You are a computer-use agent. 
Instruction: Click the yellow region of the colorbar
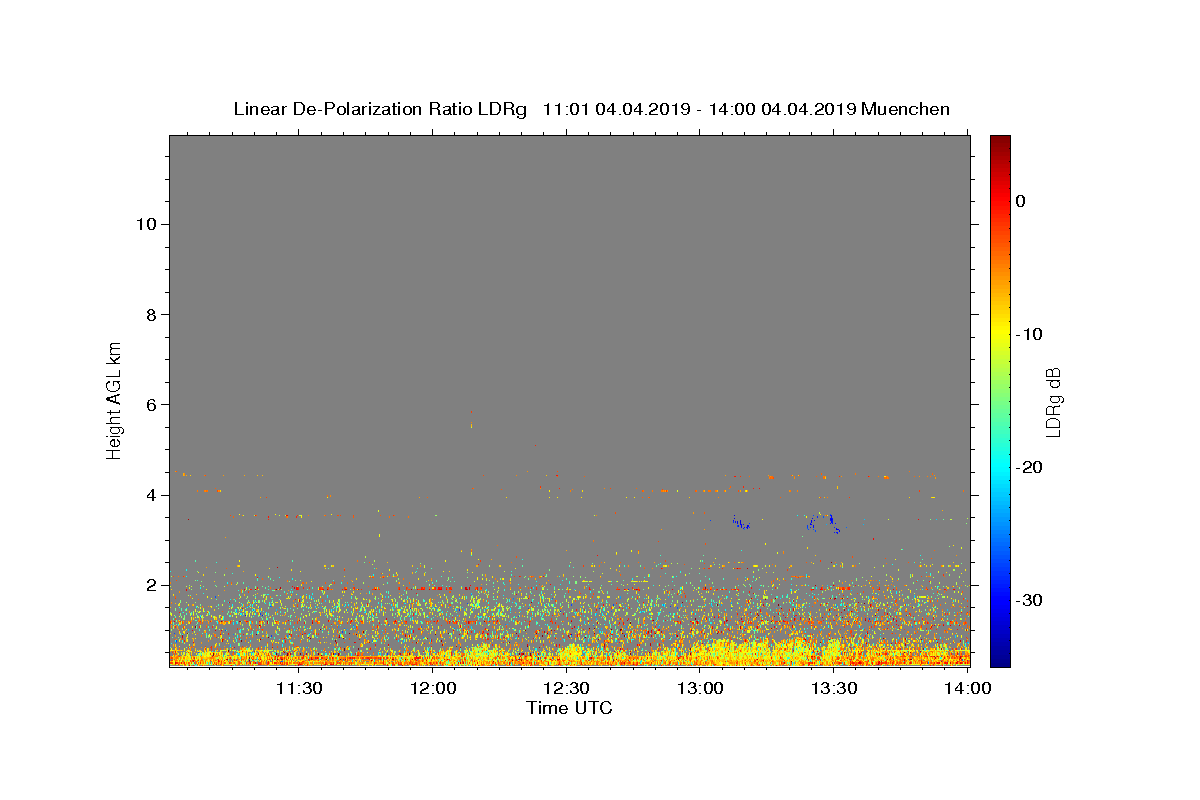click(1000, 330)
